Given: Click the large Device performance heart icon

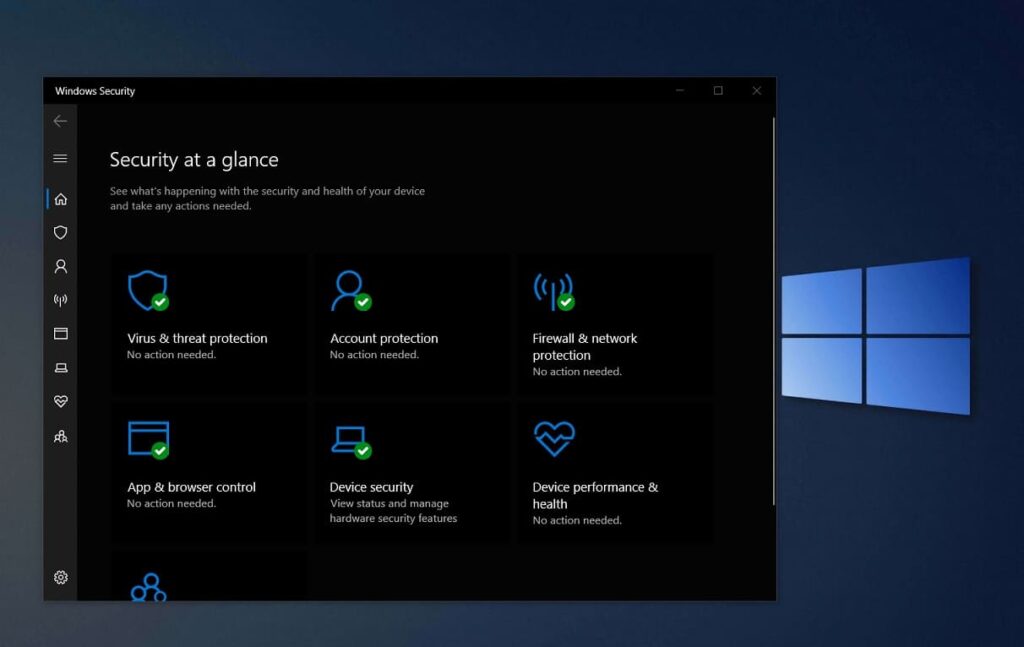Looking at the screenshot, I should 554,439.
